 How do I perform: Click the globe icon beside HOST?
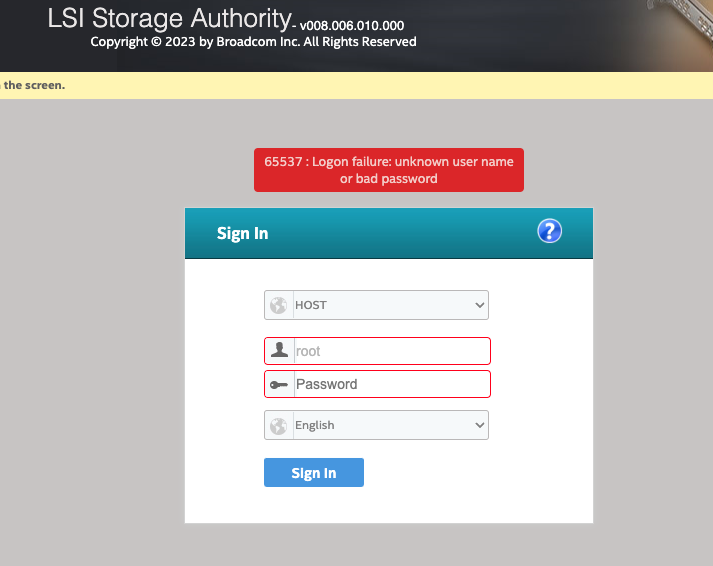(279, 305)
